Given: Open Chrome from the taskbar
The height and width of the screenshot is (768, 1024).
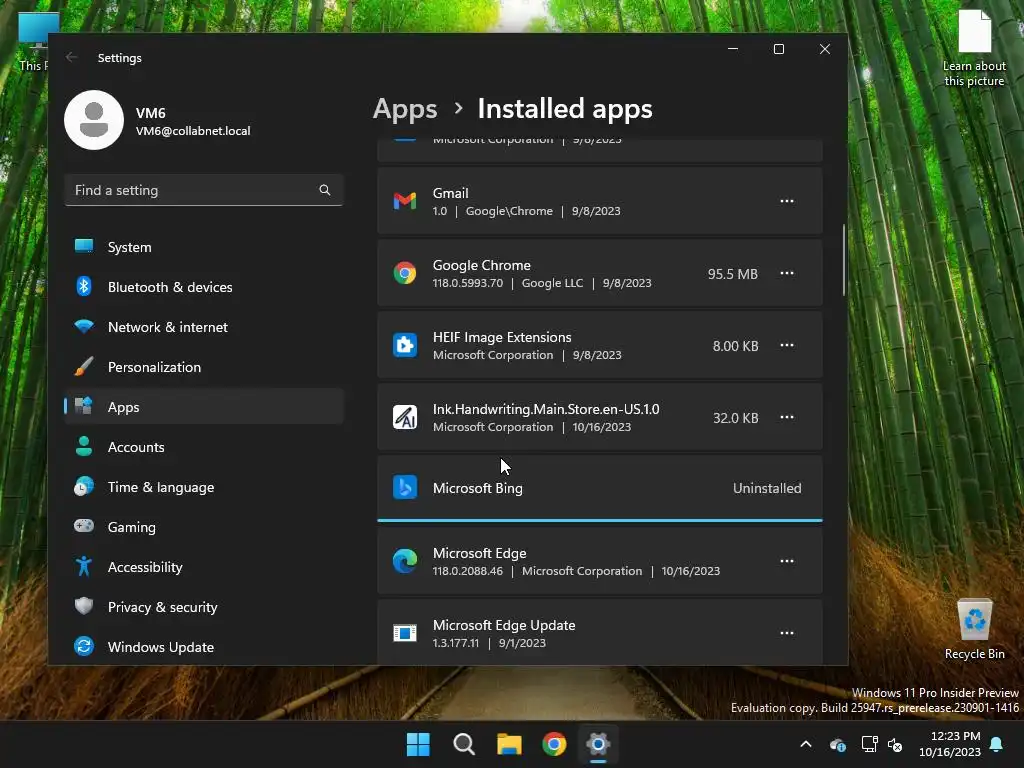Looking at the screenshot, I should [554, 744].
